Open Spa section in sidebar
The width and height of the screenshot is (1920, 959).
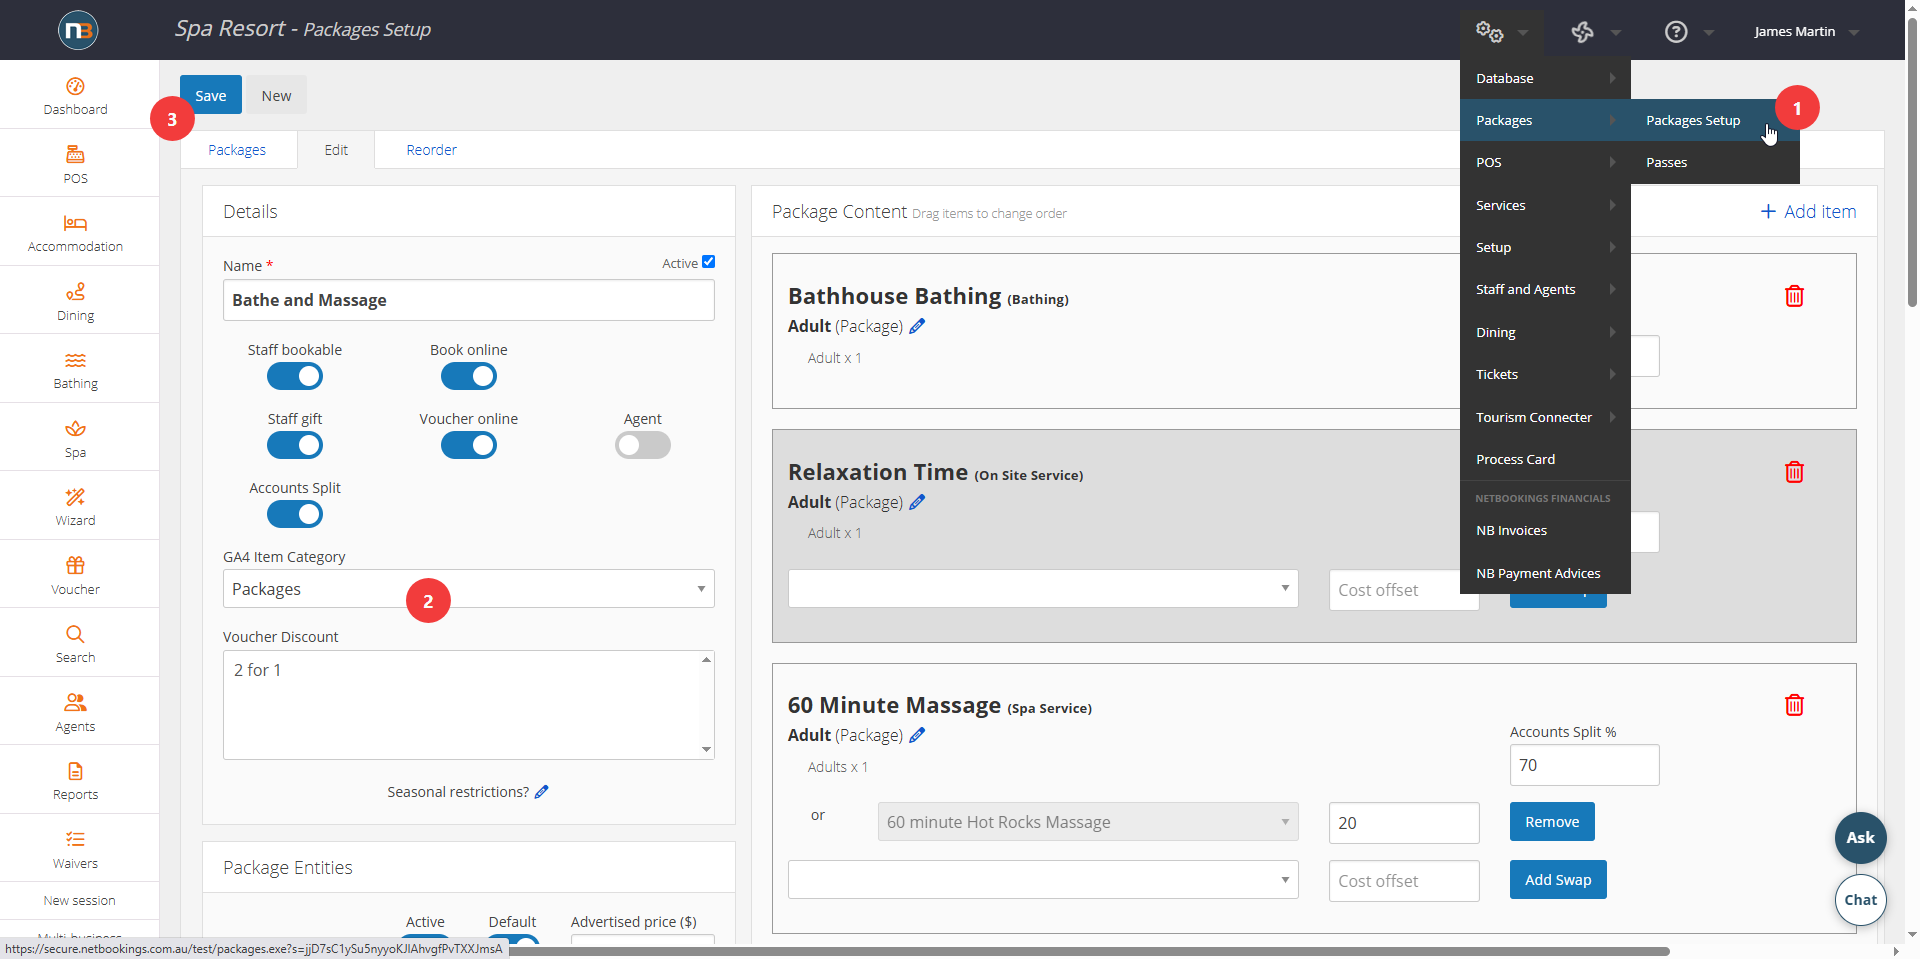click(x=75, y=439)
